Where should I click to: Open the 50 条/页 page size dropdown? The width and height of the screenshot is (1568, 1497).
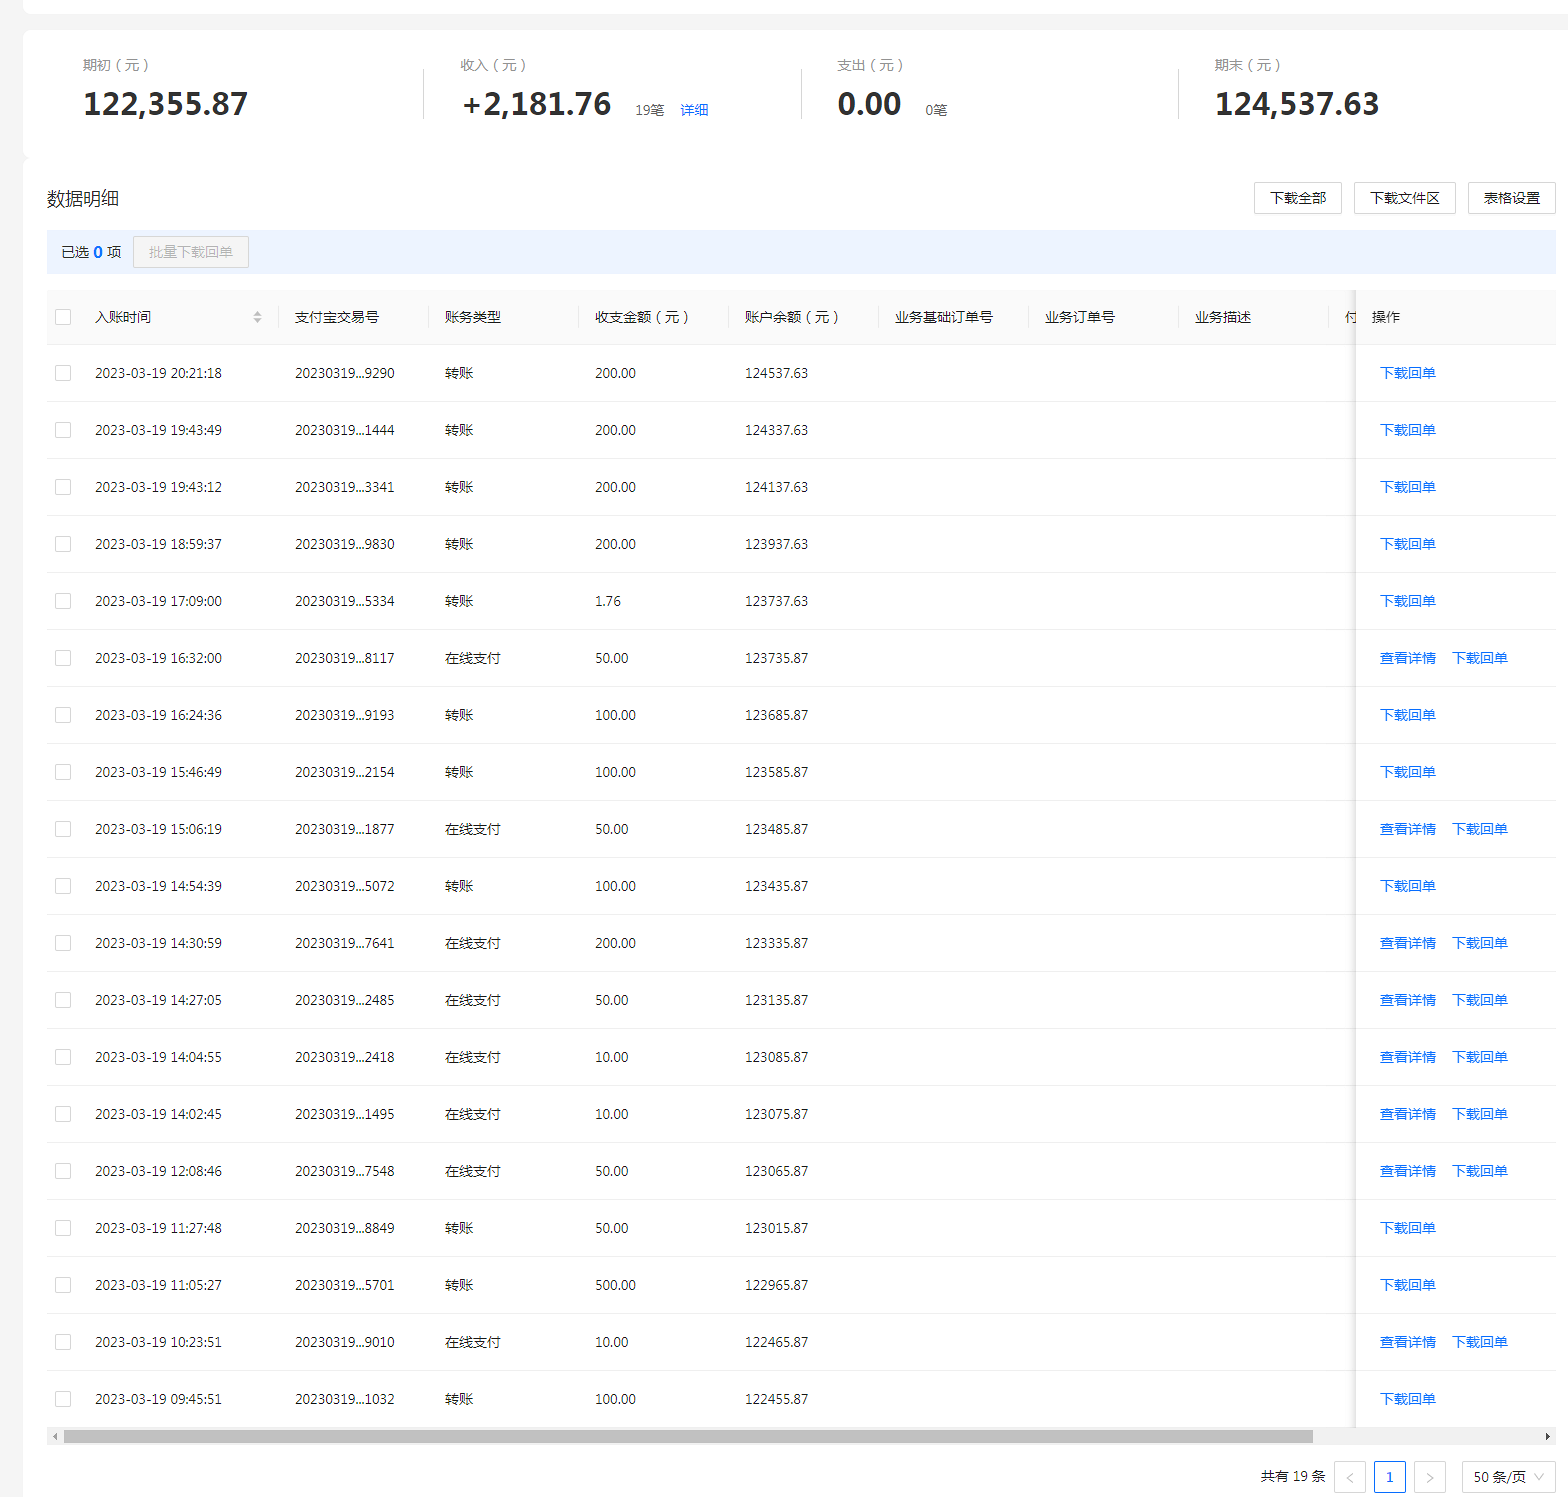[1508, 1477]
